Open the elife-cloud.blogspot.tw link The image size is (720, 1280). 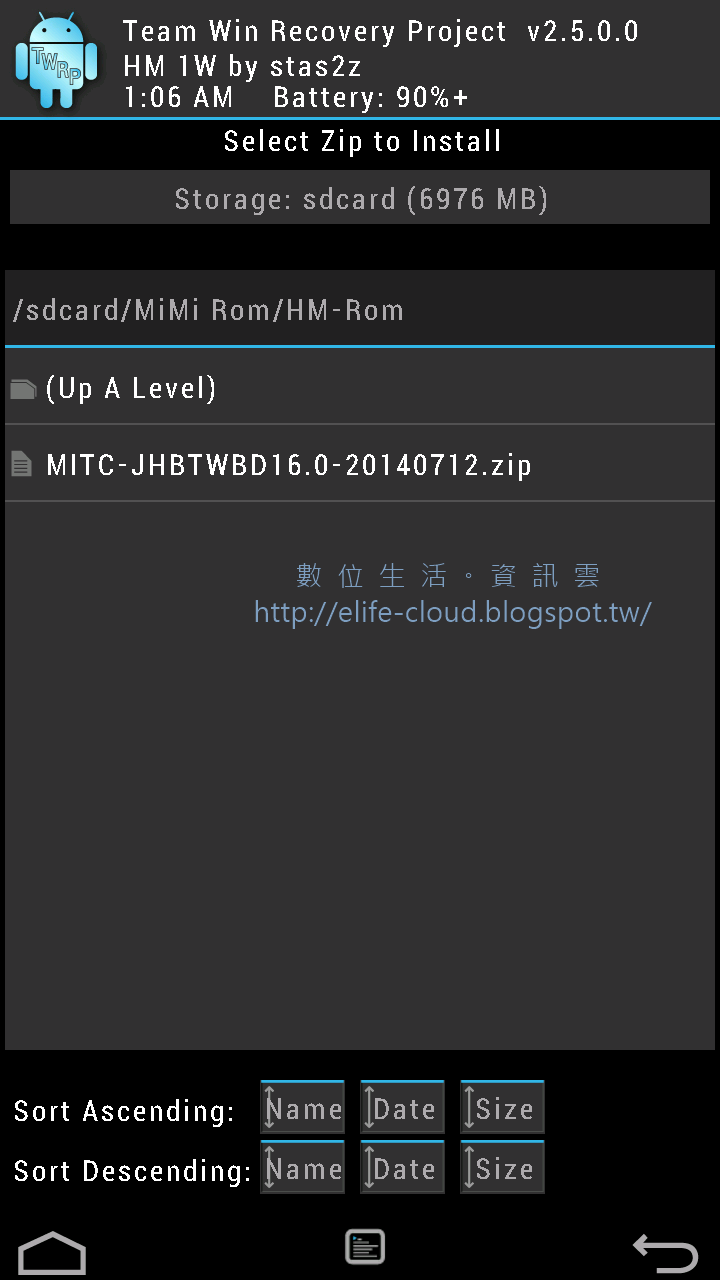pyautogui.click(x=453, y=612)
